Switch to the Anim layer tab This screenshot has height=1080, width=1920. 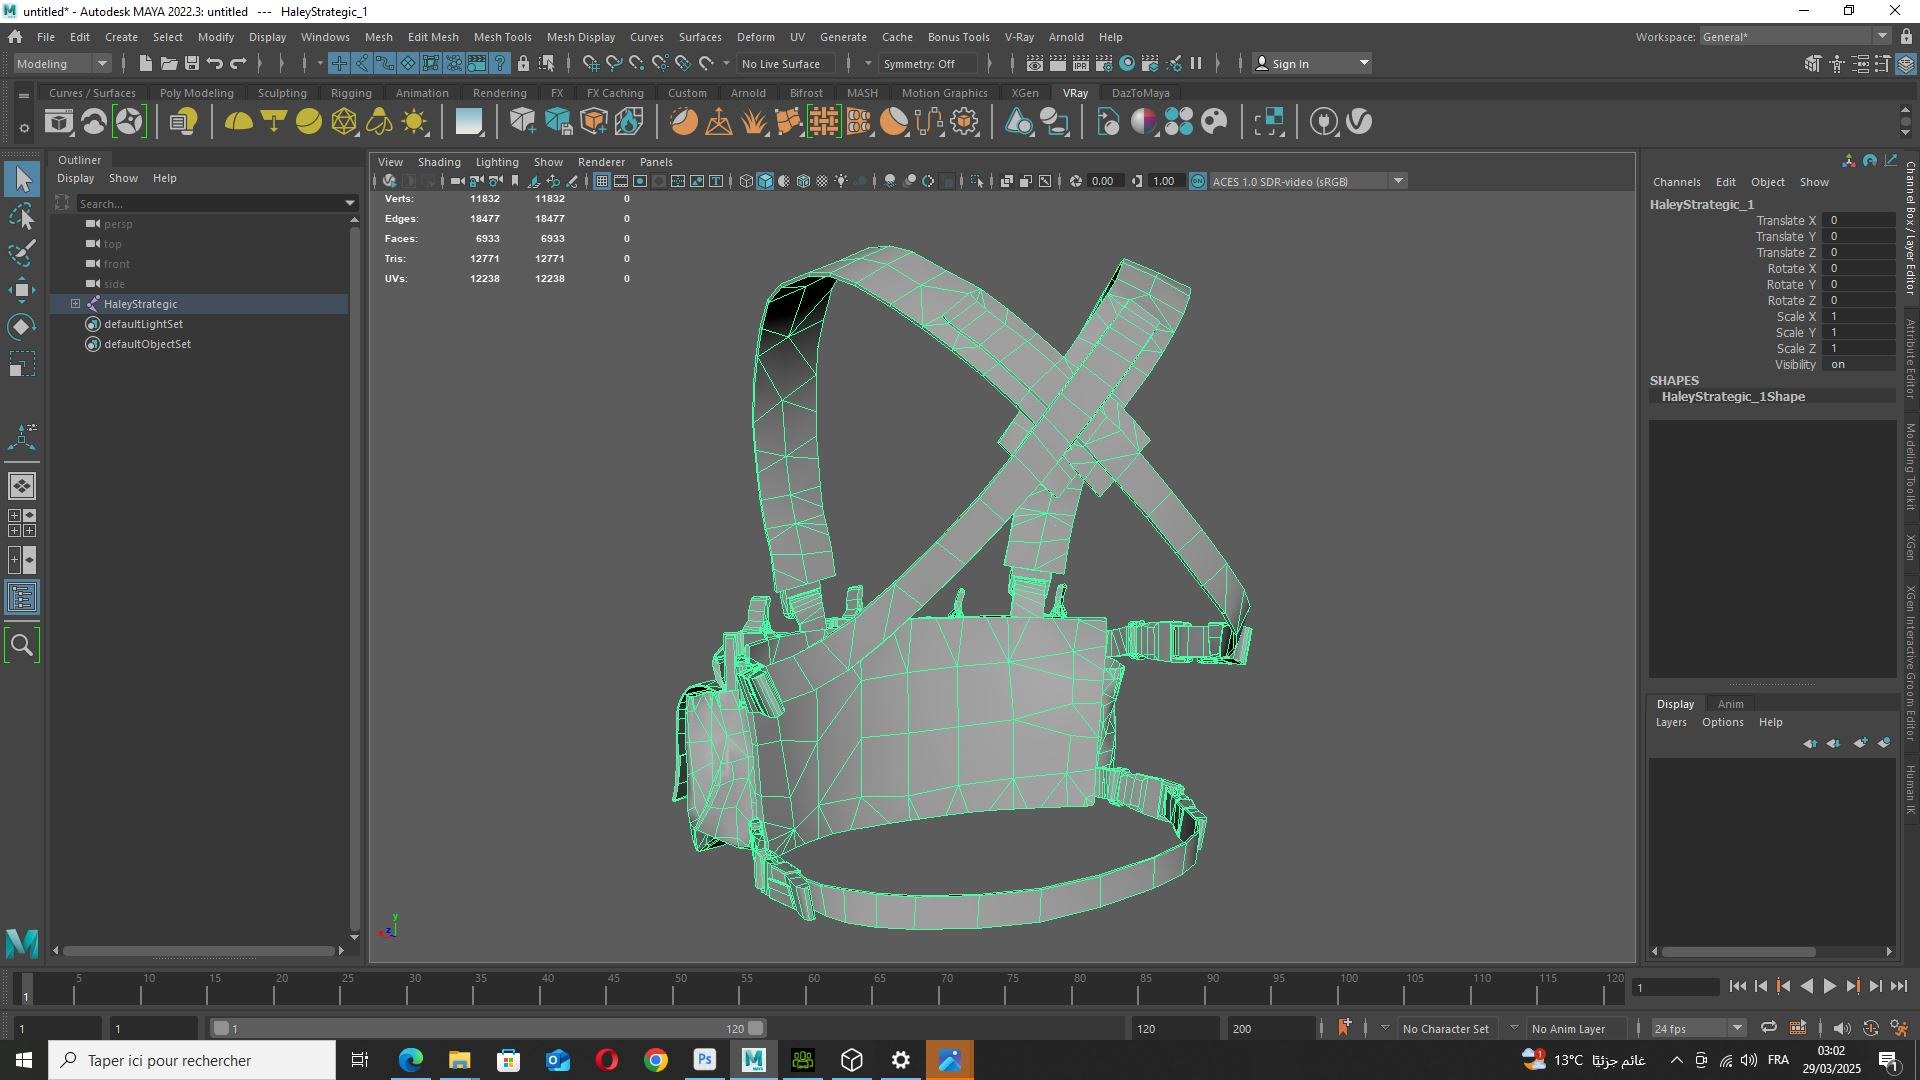coord(1730,704)
